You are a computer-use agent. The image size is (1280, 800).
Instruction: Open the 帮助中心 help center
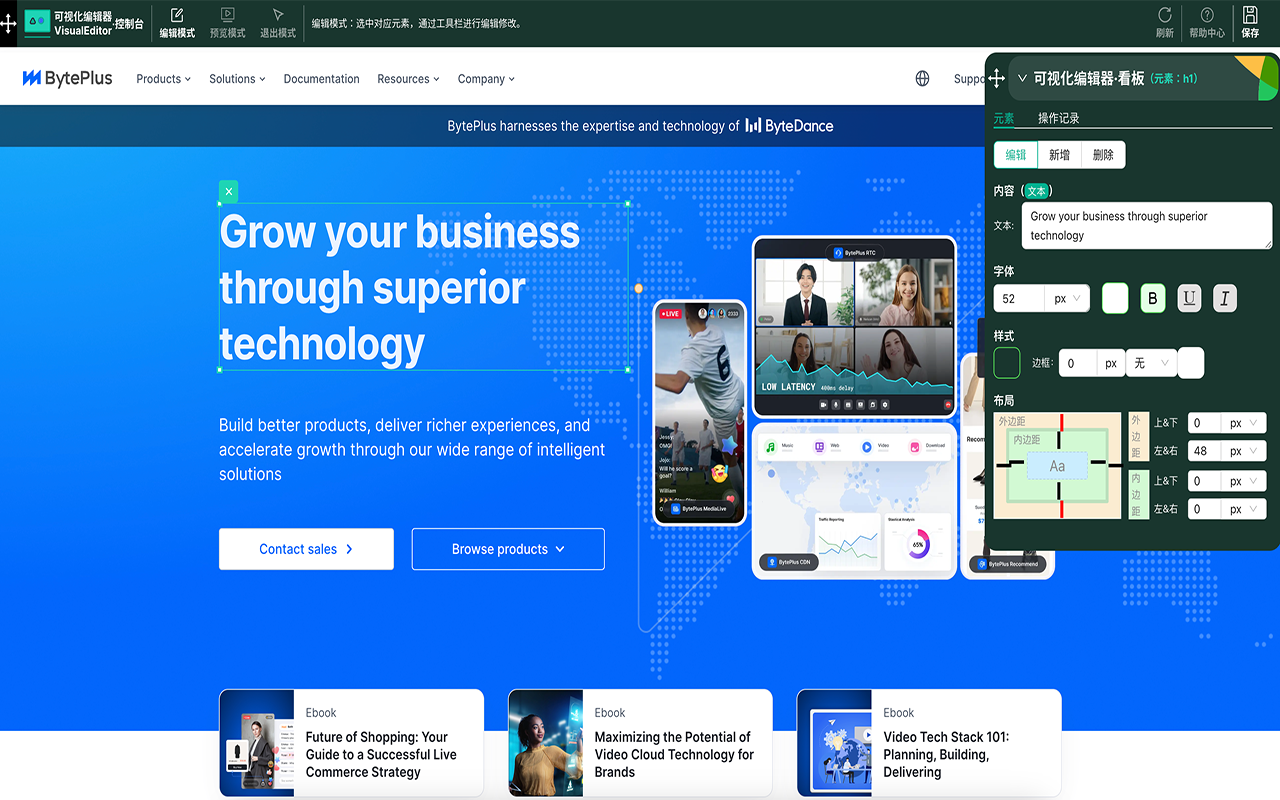tap(1207, 22)
